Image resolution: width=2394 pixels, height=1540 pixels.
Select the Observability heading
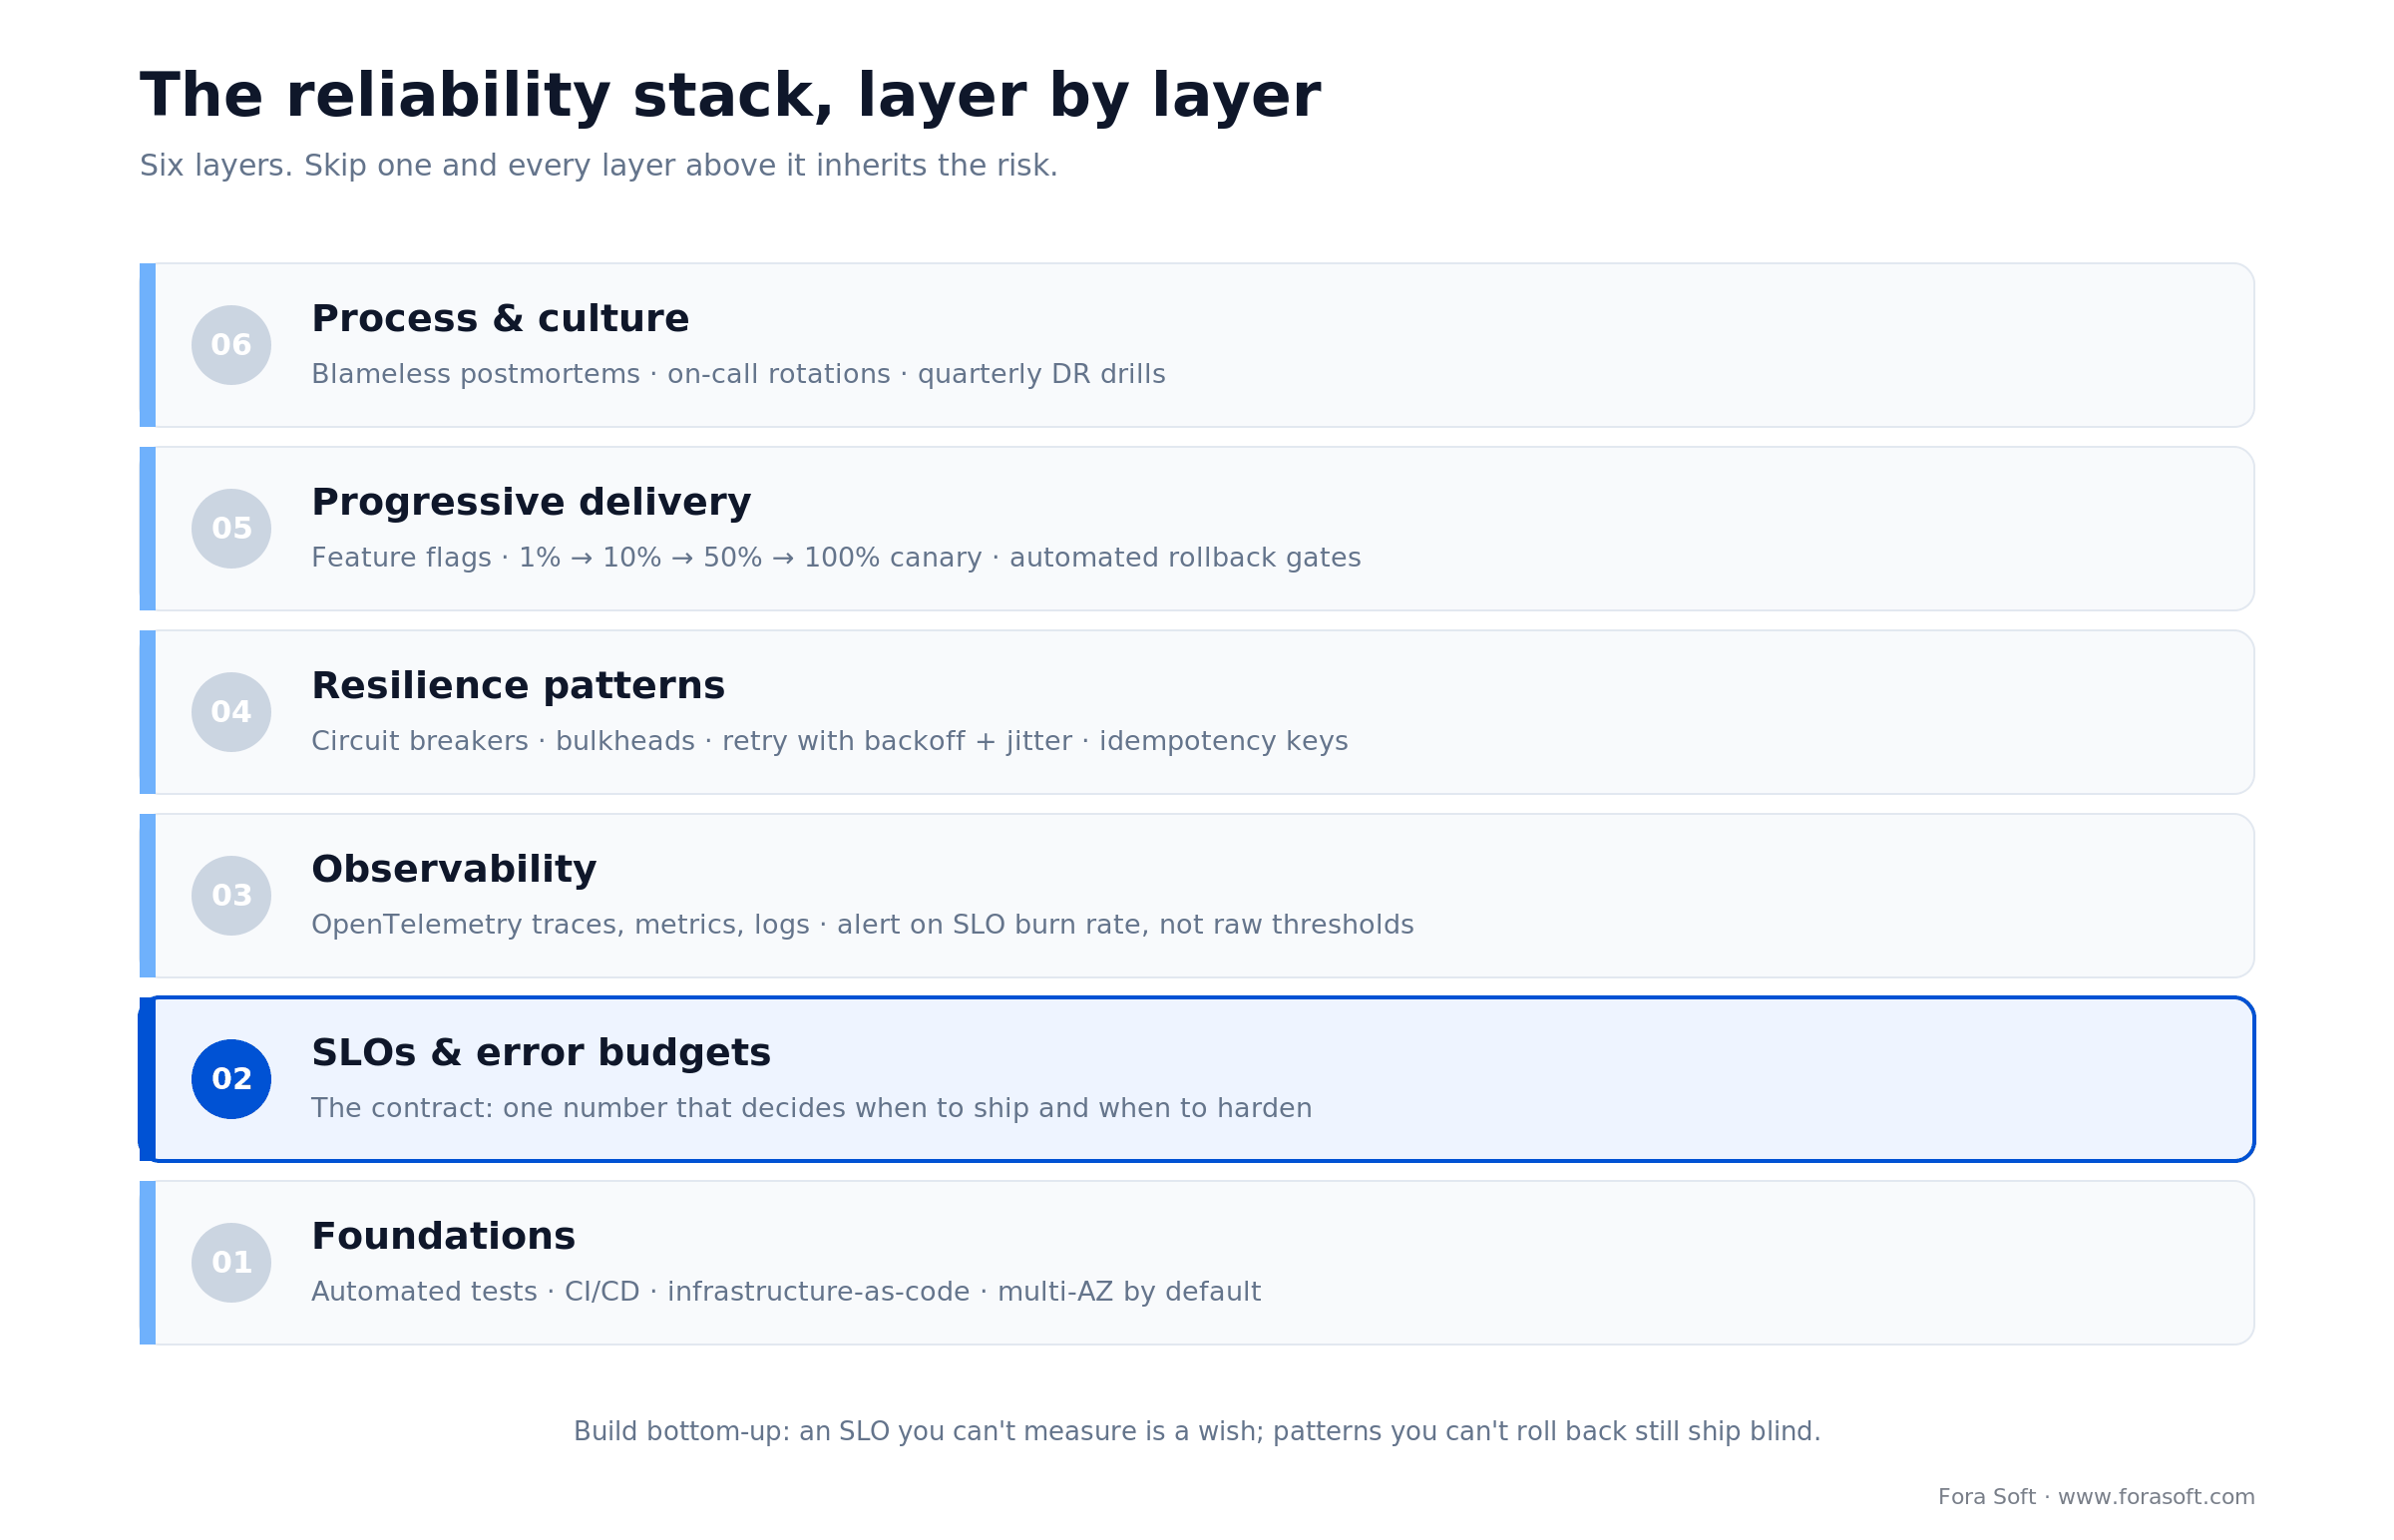pyautogui.click(x=454, y=869)
